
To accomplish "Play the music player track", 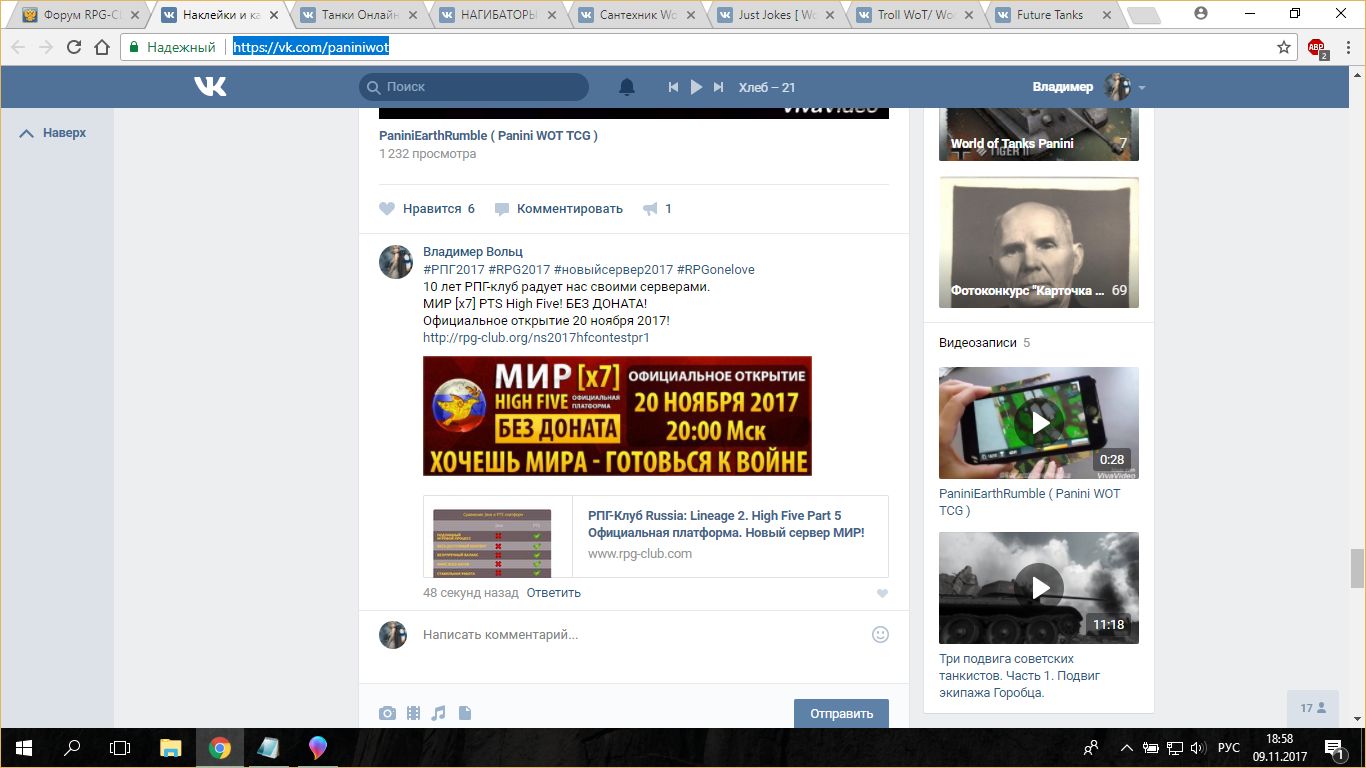I will (x=696, y=87).
